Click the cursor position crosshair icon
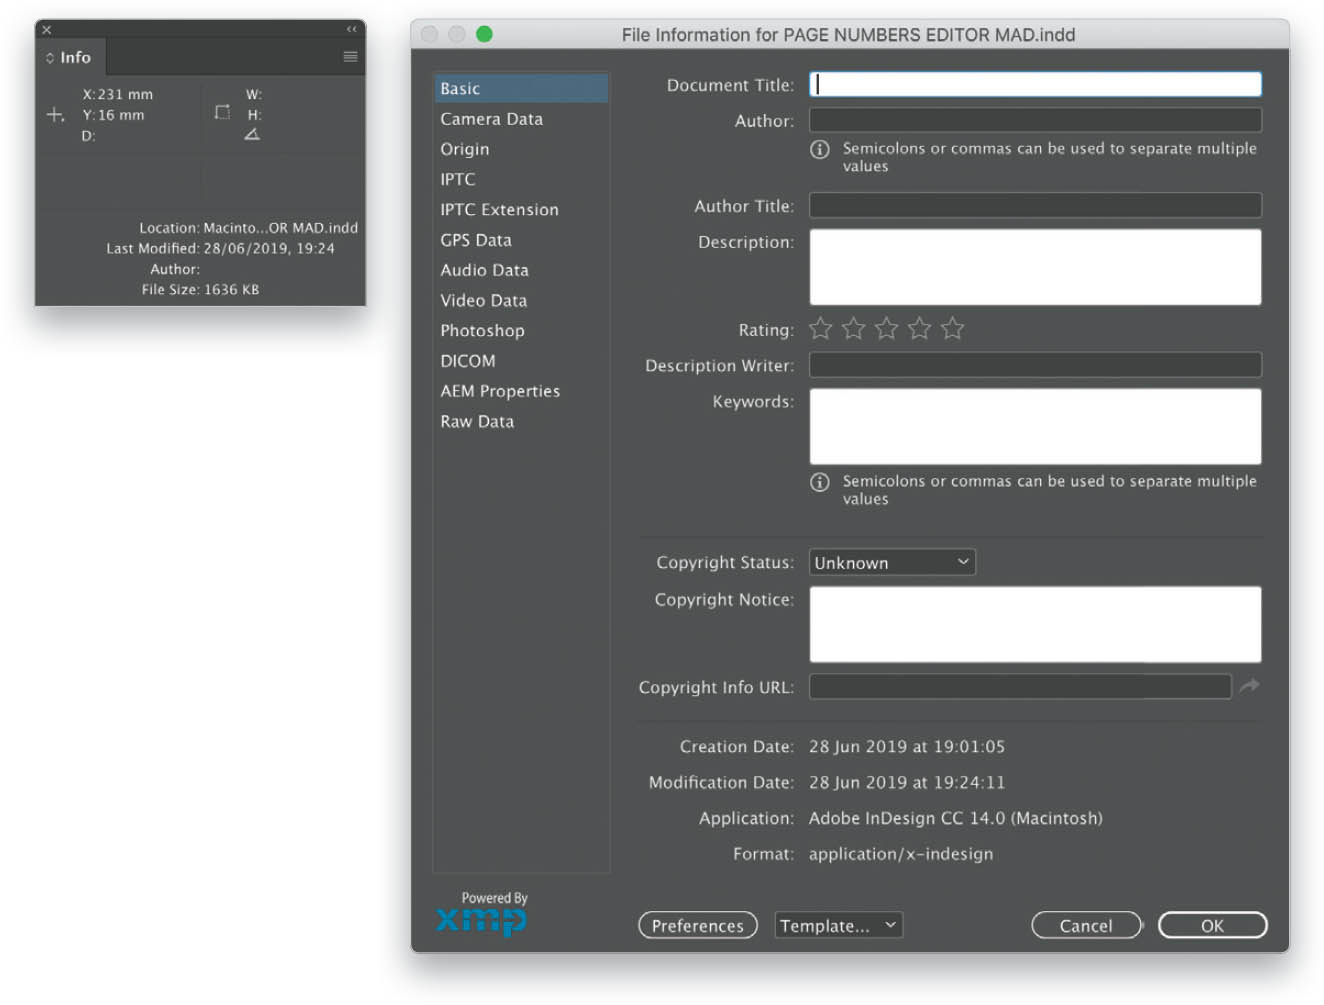The height and width of the screenshot is (1005, 1324). [x=55, y=115]
